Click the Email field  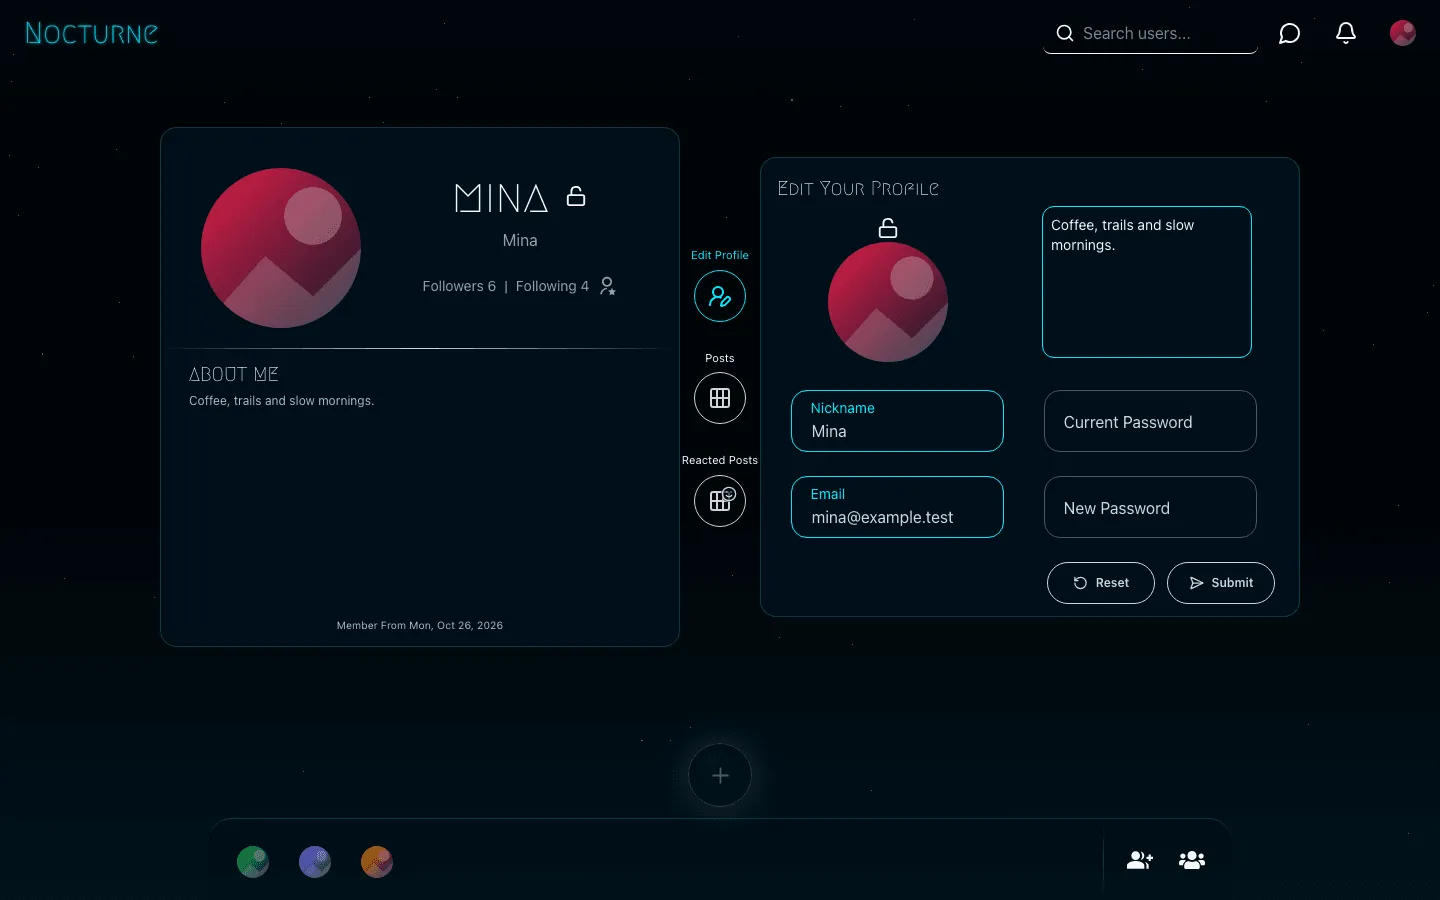pyautogui.click(x=897, y=507)
